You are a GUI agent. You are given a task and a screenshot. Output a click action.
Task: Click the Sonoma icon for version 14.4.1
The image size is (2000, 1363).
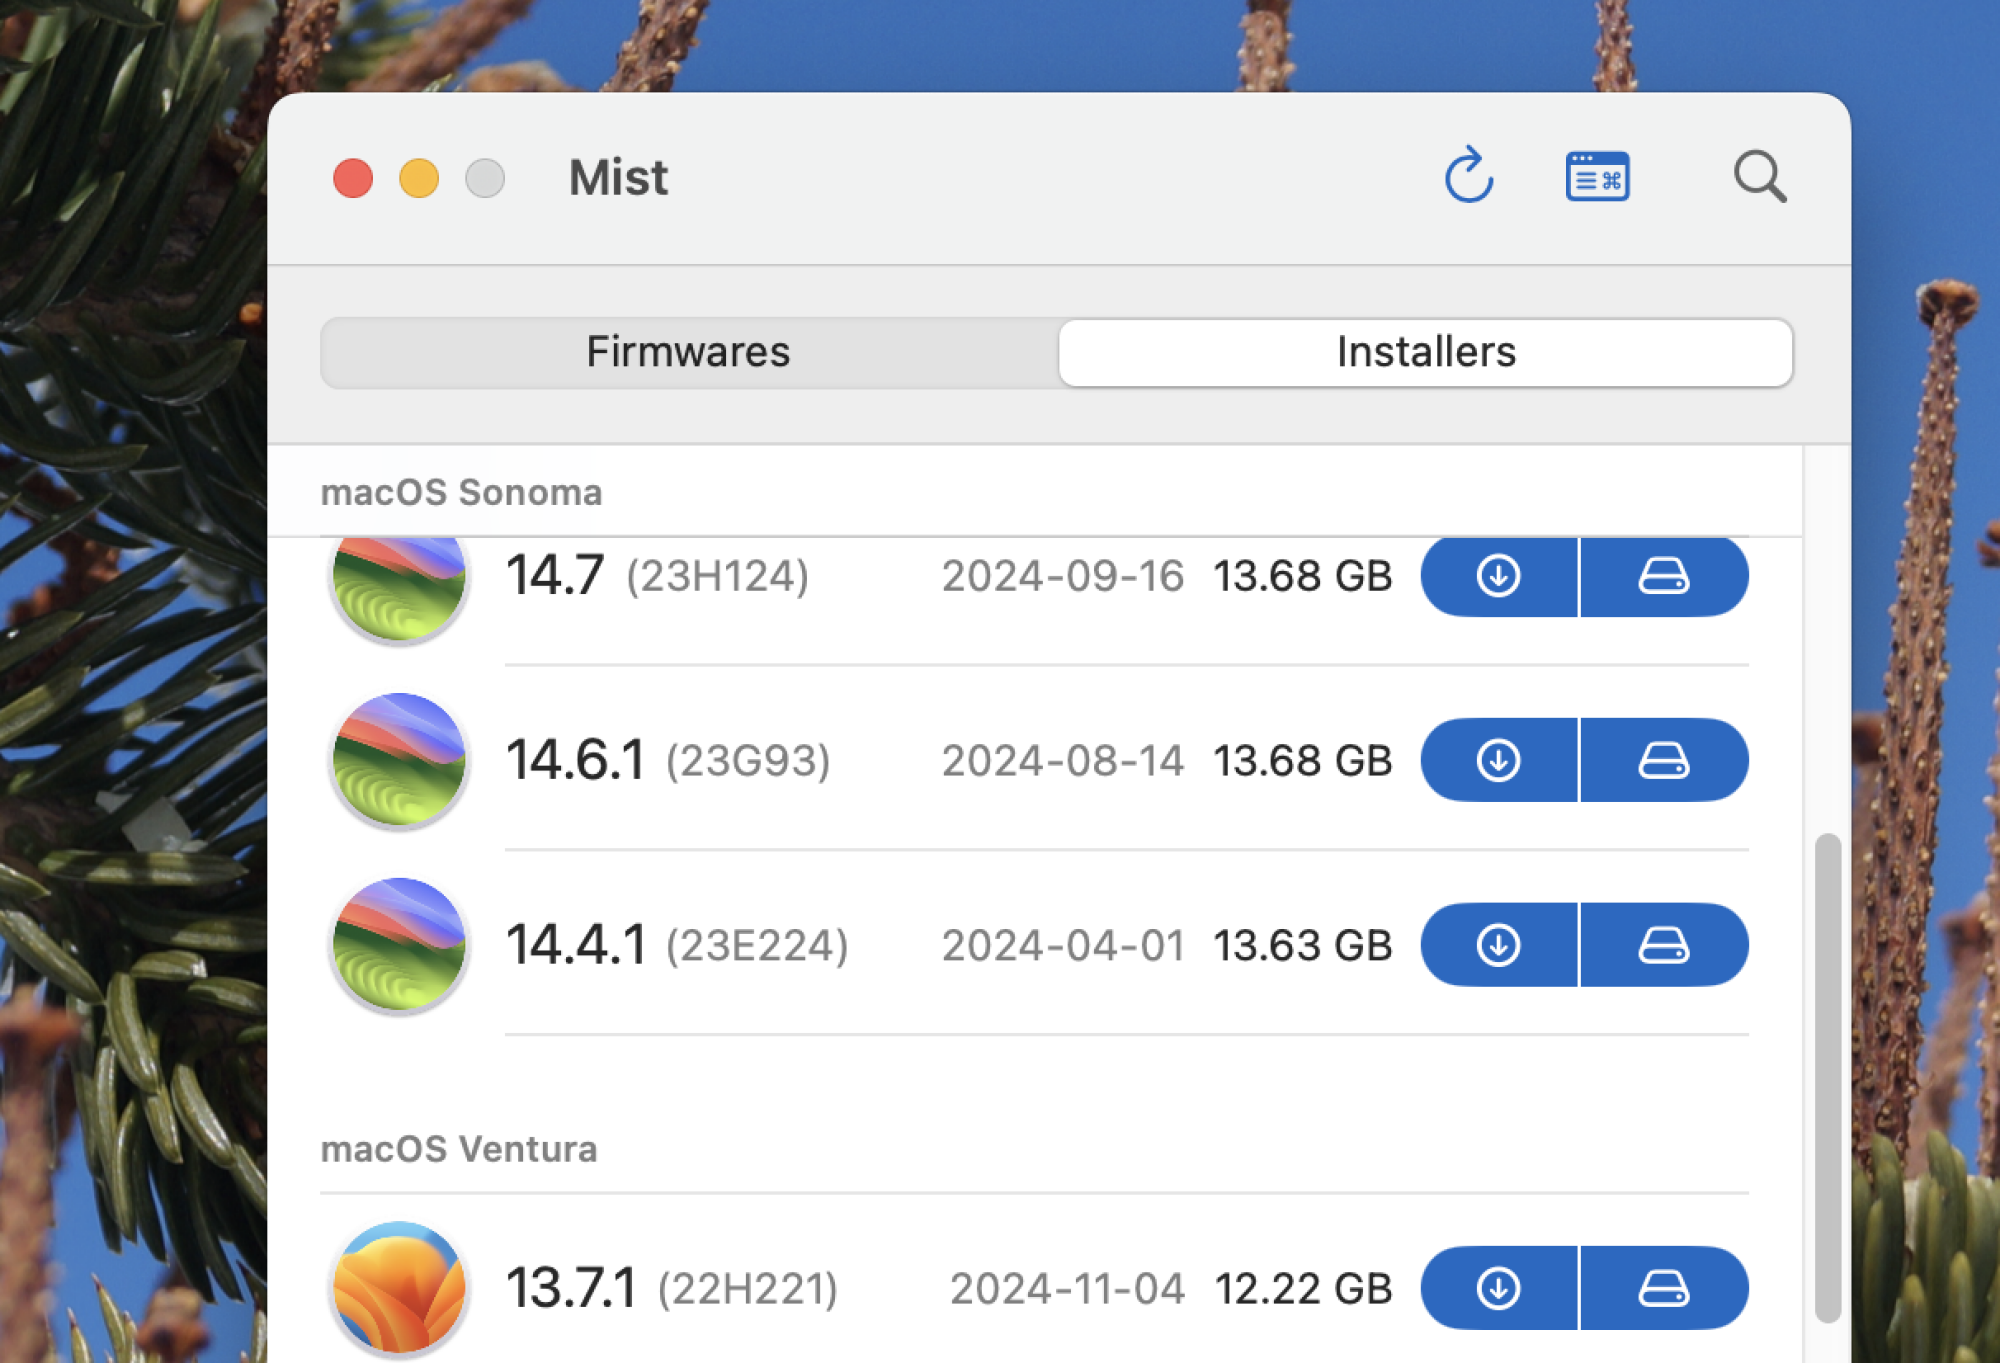(x=399, y=945)
